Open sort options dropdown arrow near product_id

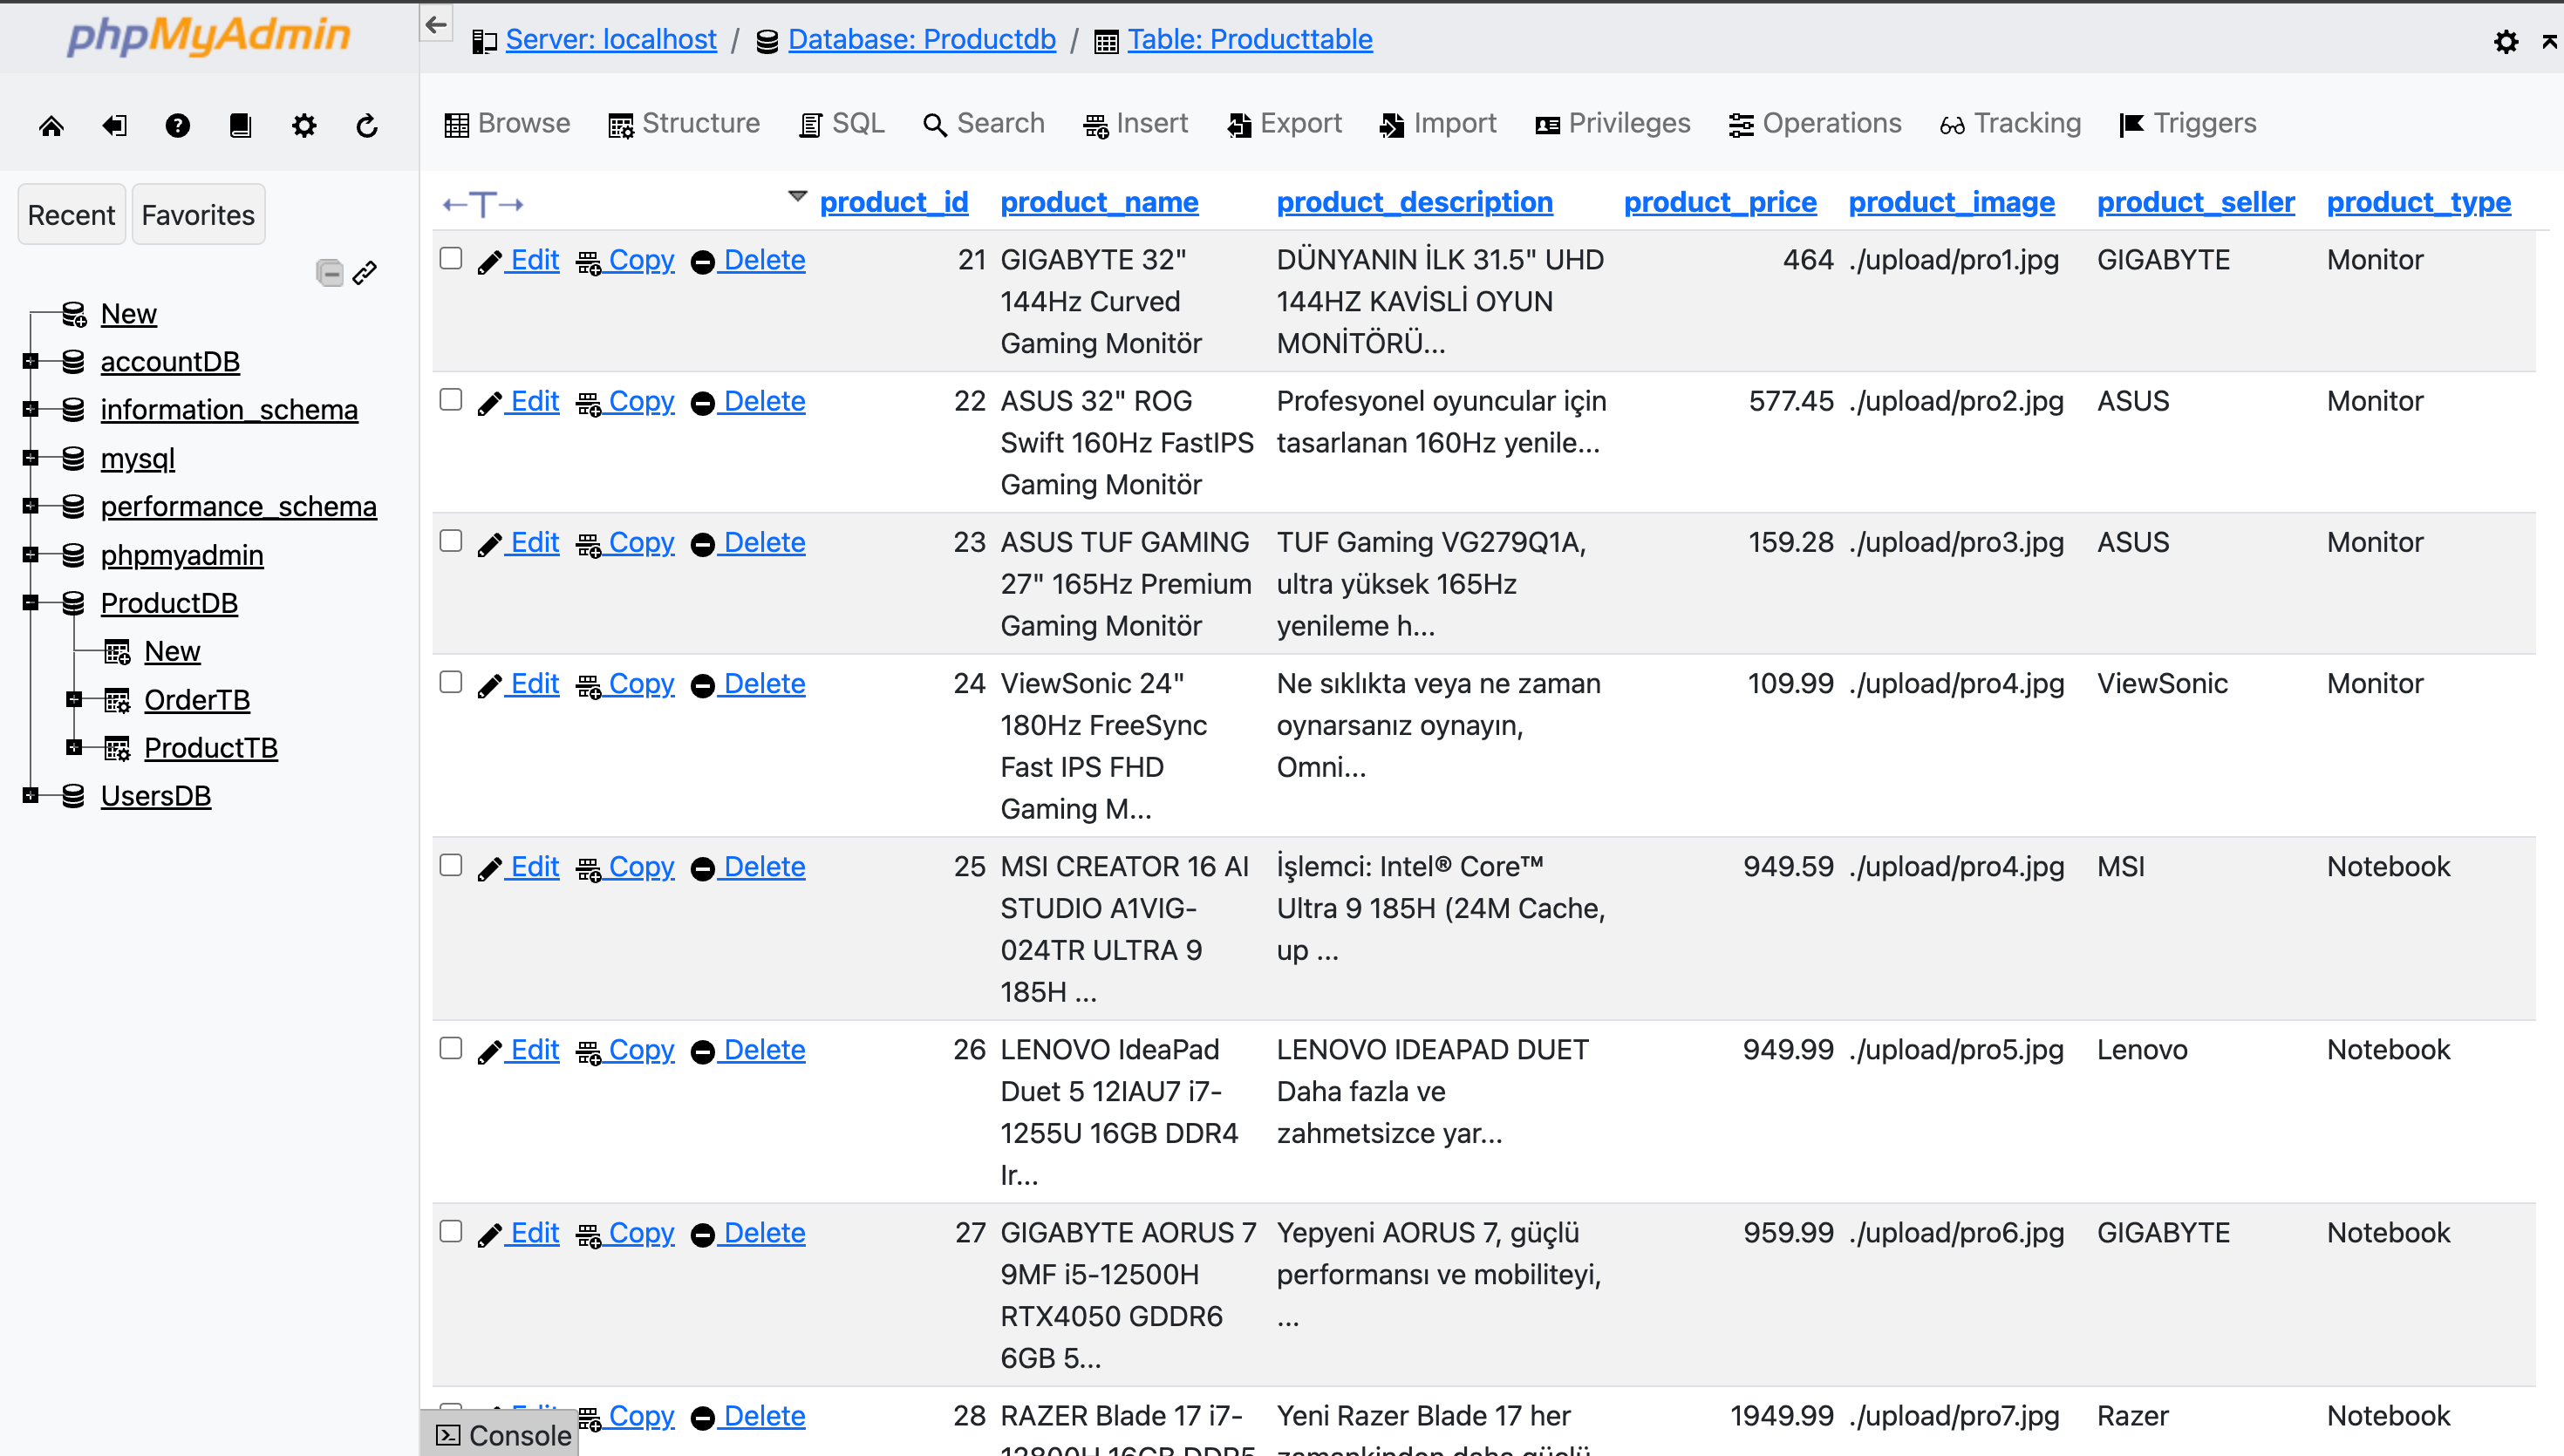pos(797,196)
